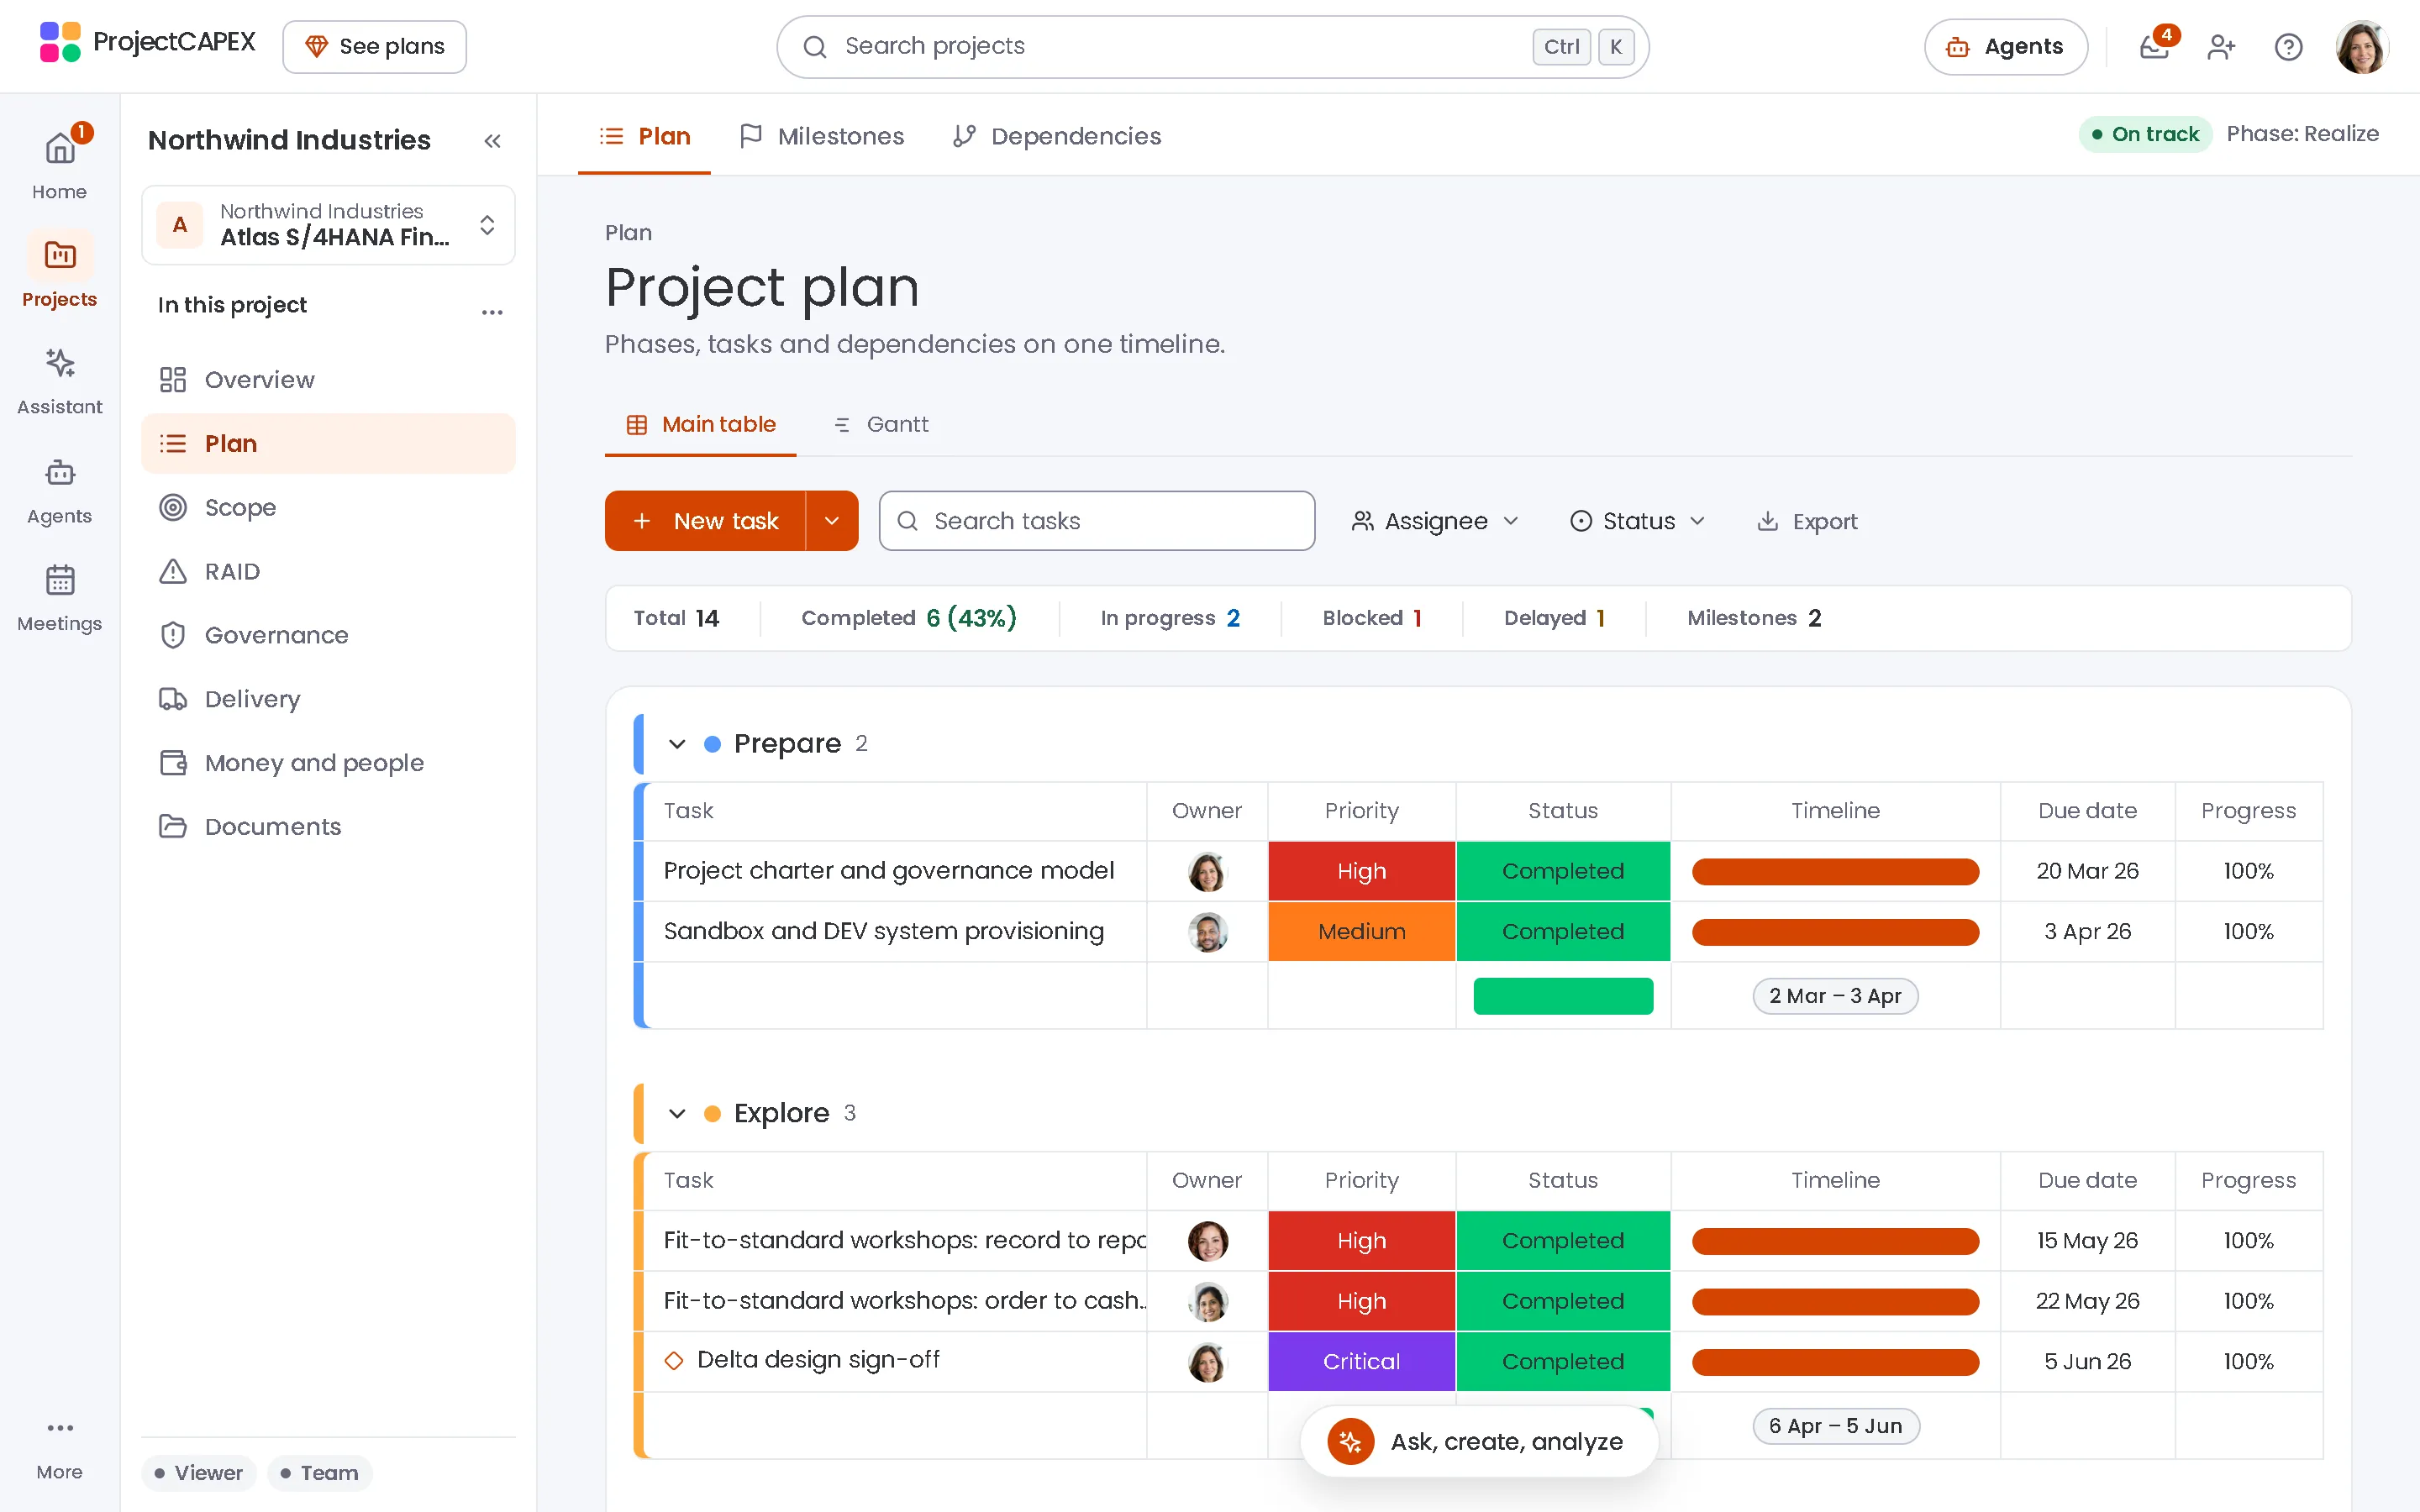Open In this project more options

point(492,312)
